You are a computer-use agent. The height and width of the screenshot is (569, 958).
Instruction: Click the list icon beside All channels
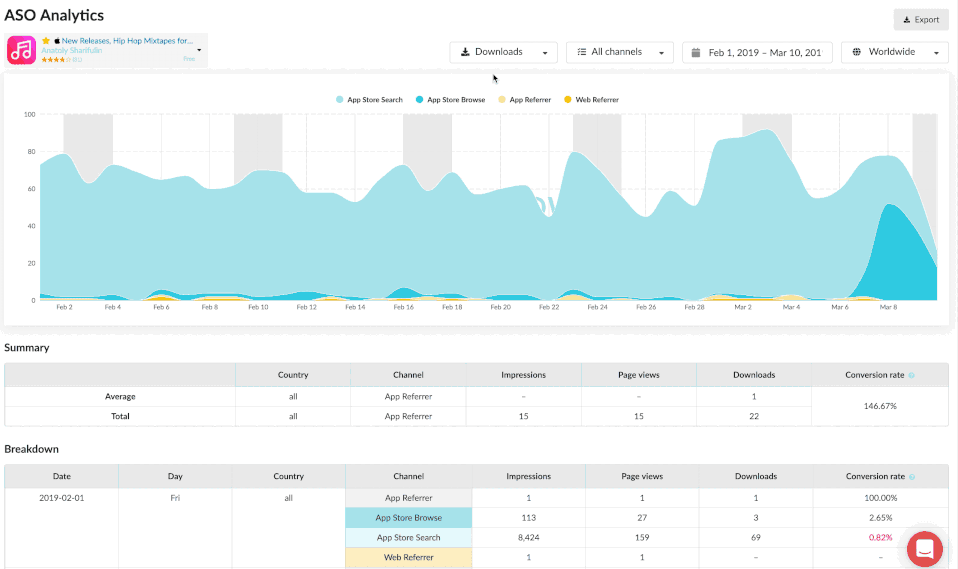(x=582, y=52)
